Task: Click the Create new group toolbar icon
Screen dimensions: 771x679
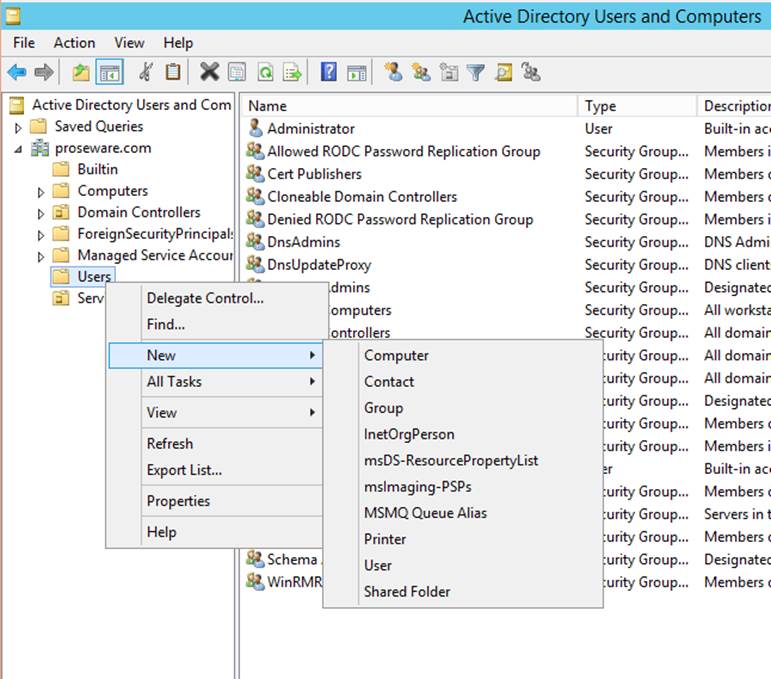Action: (x=420, y=72)
